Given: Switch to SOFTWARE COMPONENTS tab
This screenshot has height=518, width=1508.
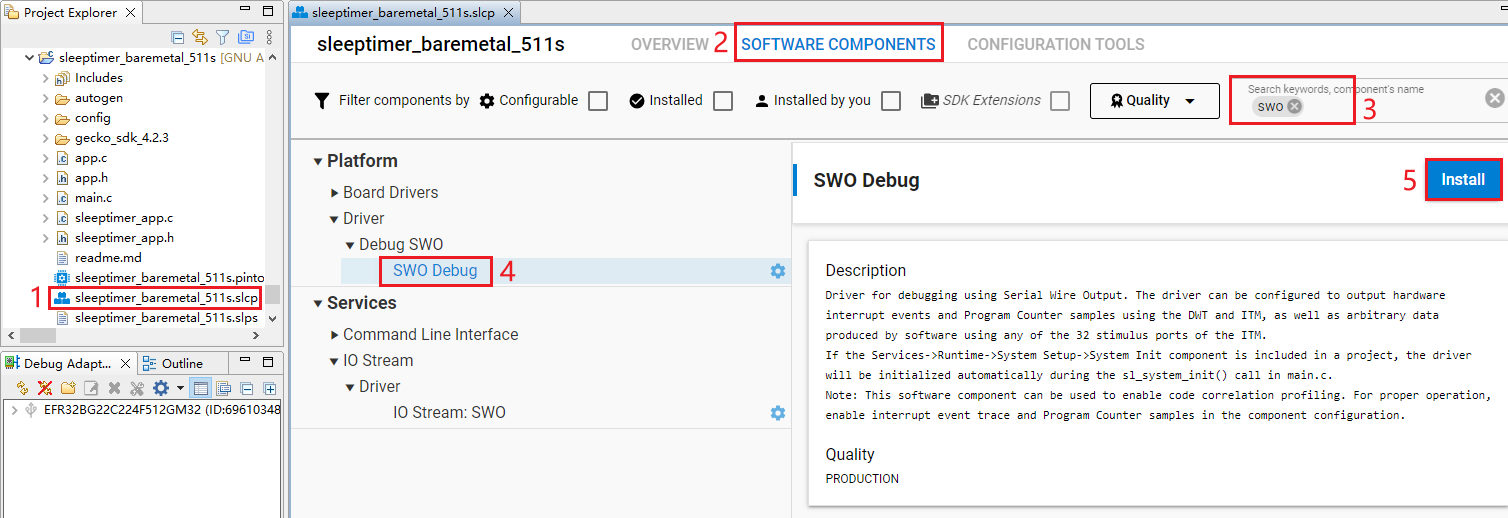Looking at the screenshot, I should coord(838,45).
